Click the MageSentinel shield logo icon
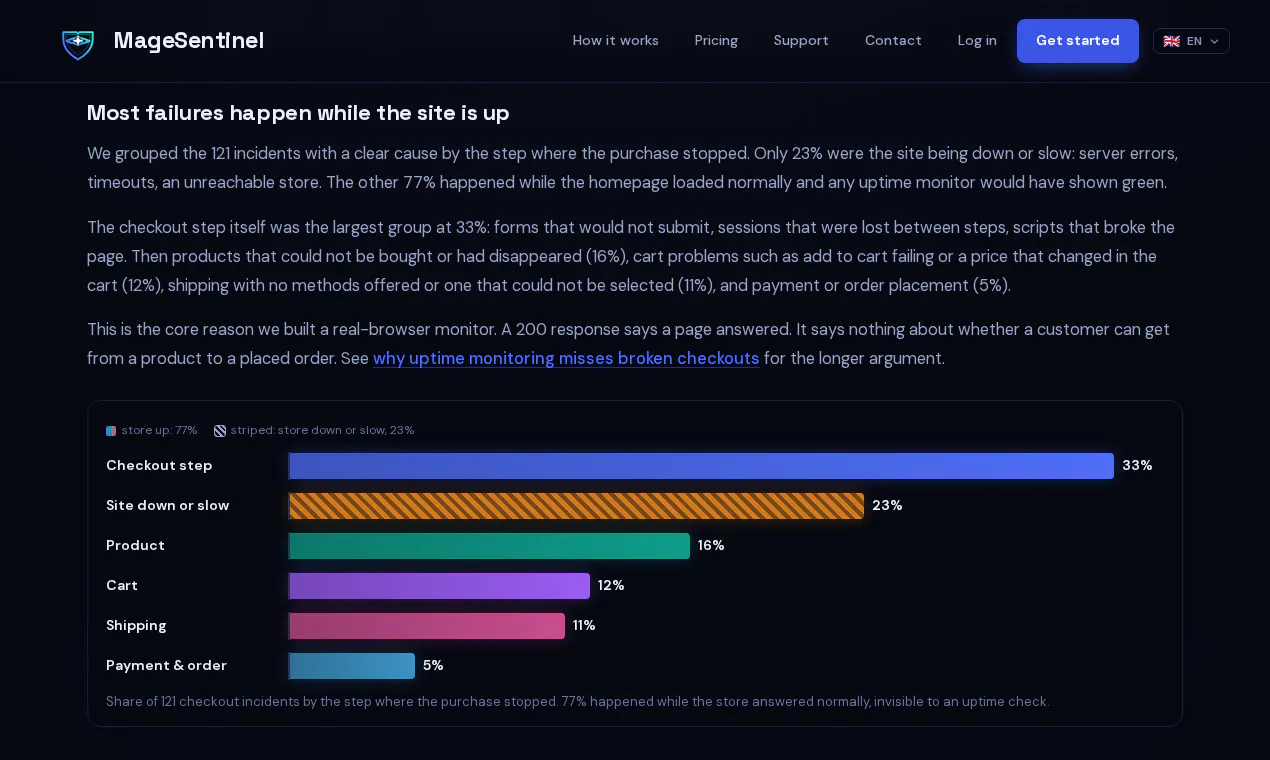The width and height of the screenshot is (1270, 760). click(x=78, y=41)
